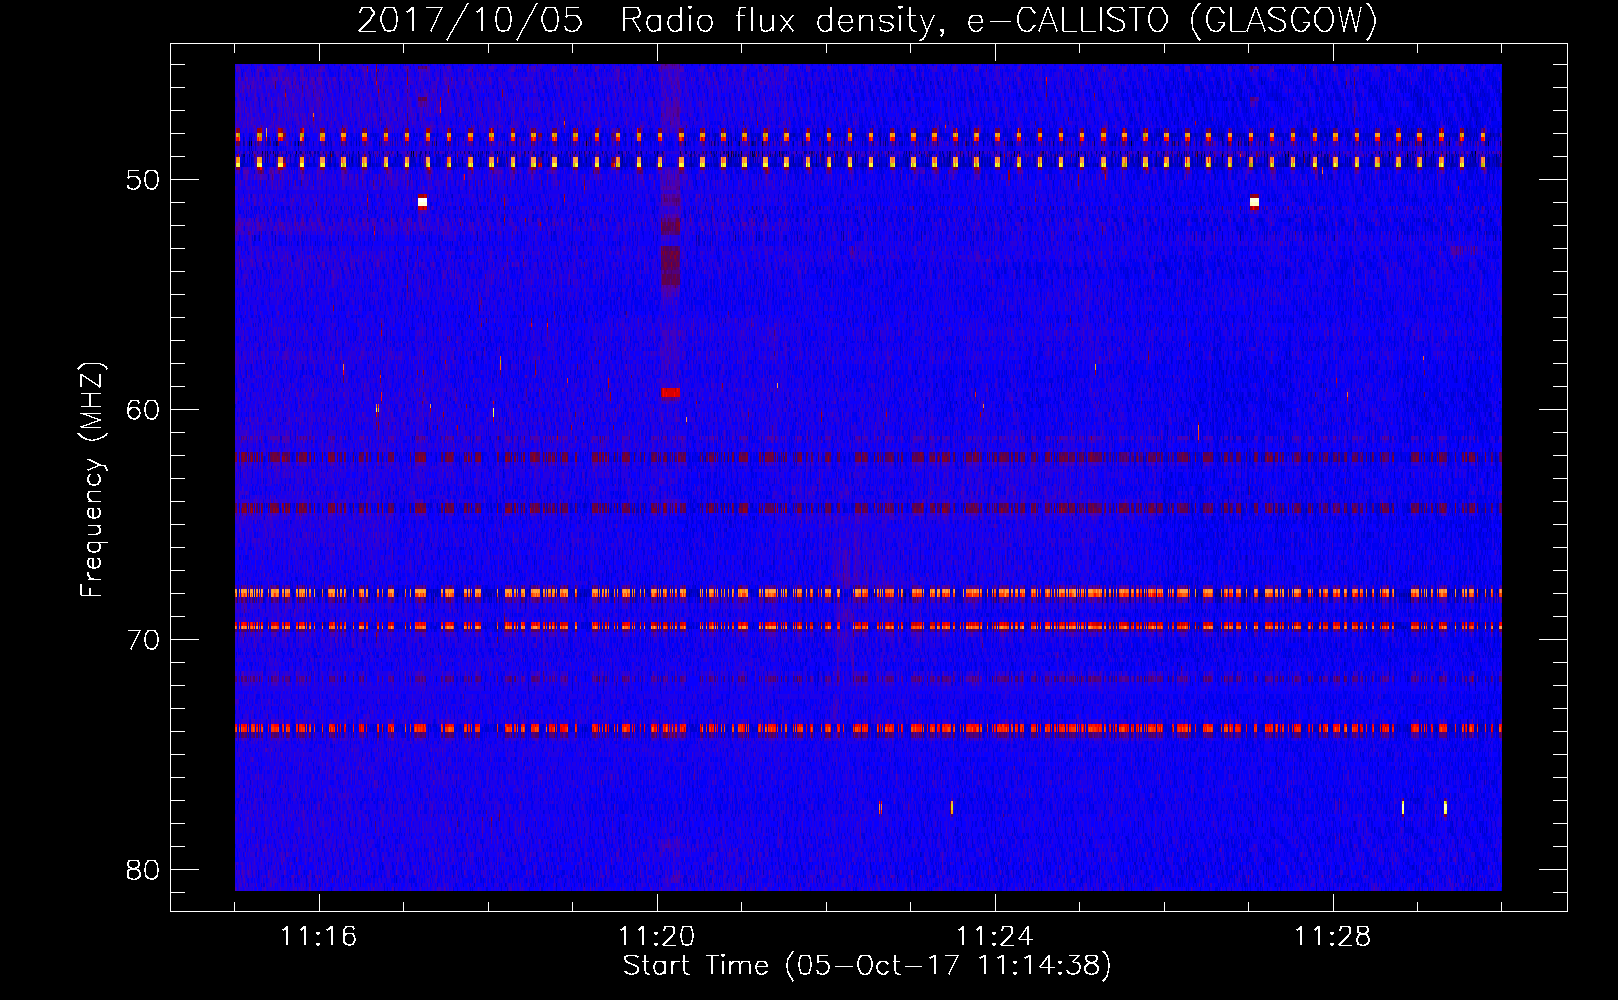Click the 'Start Time (05-Oct-17 11:14:38)' label
Viewport: 1618px width, 1000px height.
(x=867, y=966)
